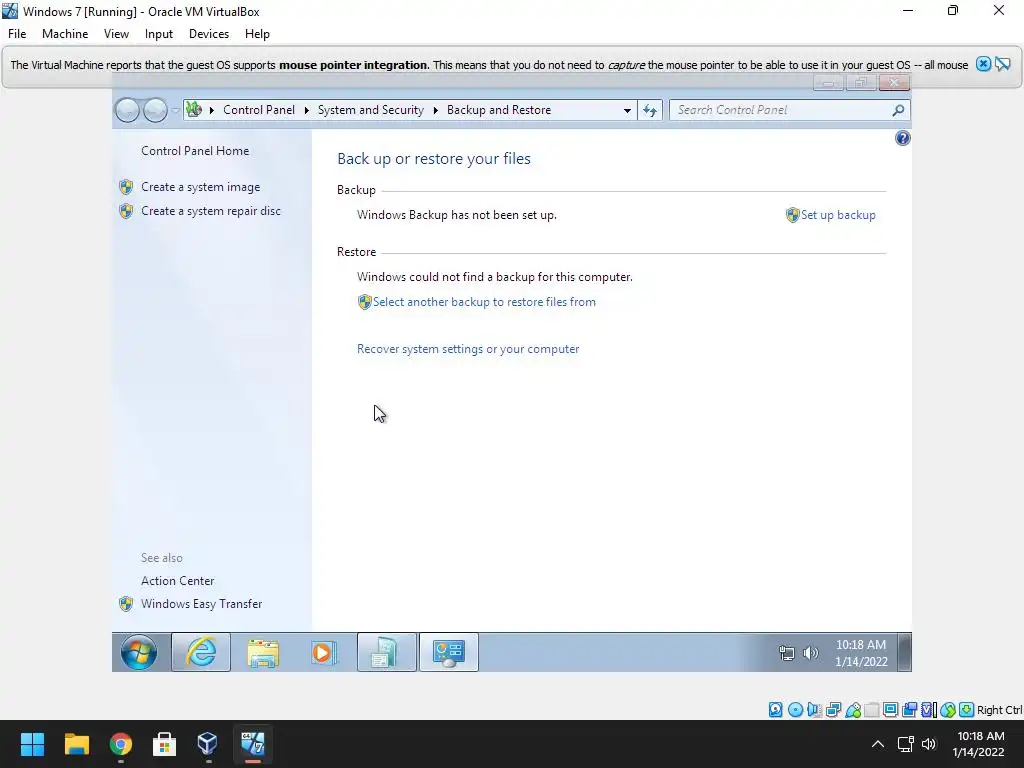Click Windows 7 tray network icon
The image size is (1024, 768).
point(787,652)
